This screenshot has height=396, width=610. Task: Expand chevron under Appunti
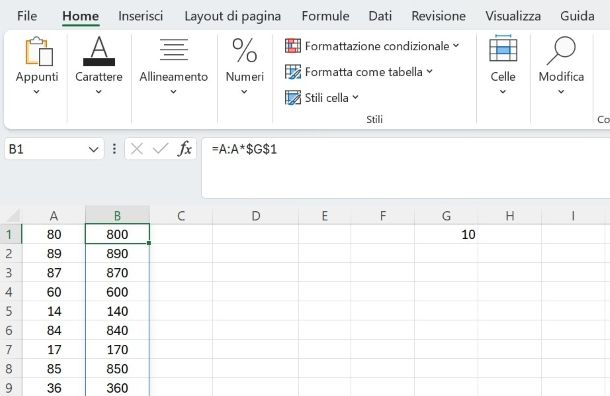tap(37, 92)
